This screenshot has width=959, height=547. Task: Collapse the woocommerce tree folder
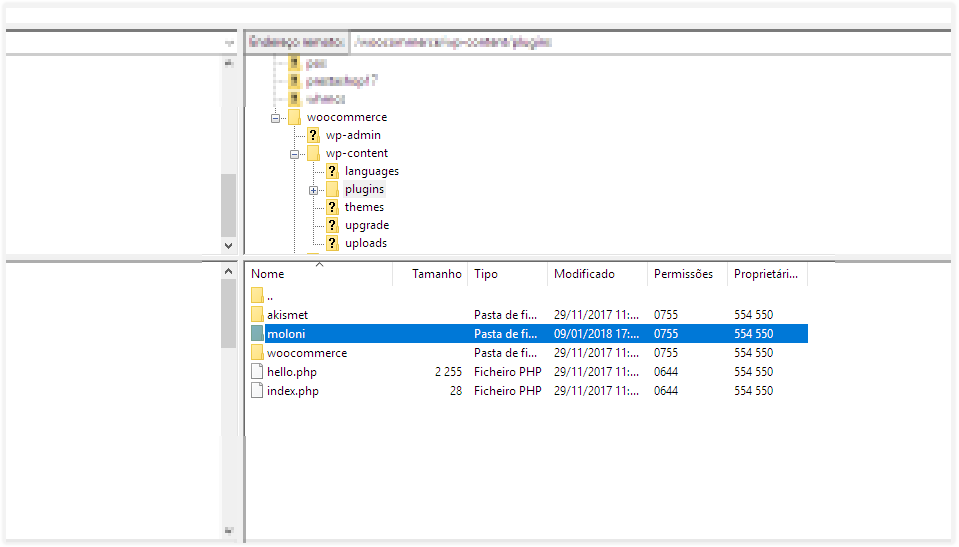(275, 118)
